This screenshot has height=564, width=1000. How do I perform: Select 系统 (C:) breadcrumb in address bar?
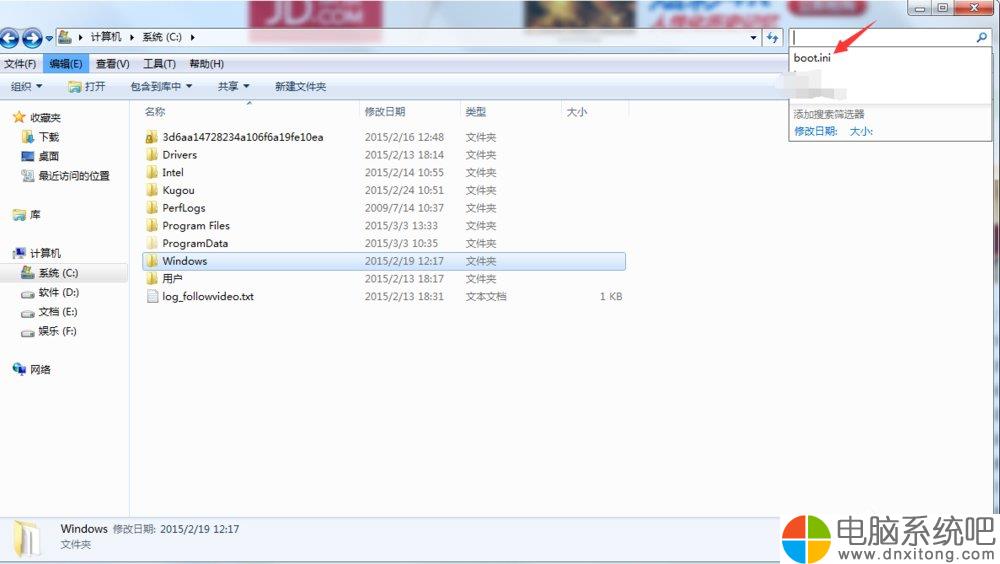[162, 37]
